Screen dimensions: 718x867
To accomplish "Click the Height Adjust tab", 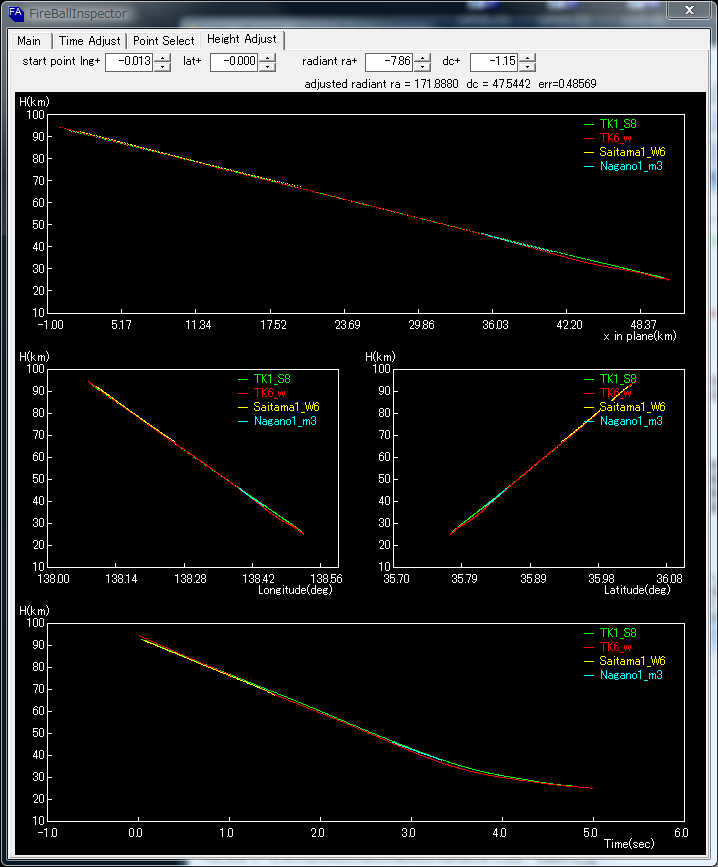I will [242, 40].
